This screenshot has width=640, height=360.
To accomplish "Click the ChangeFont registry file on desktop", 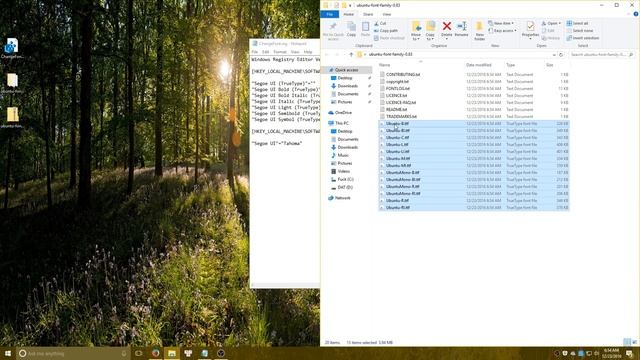I will click(12, 48).
